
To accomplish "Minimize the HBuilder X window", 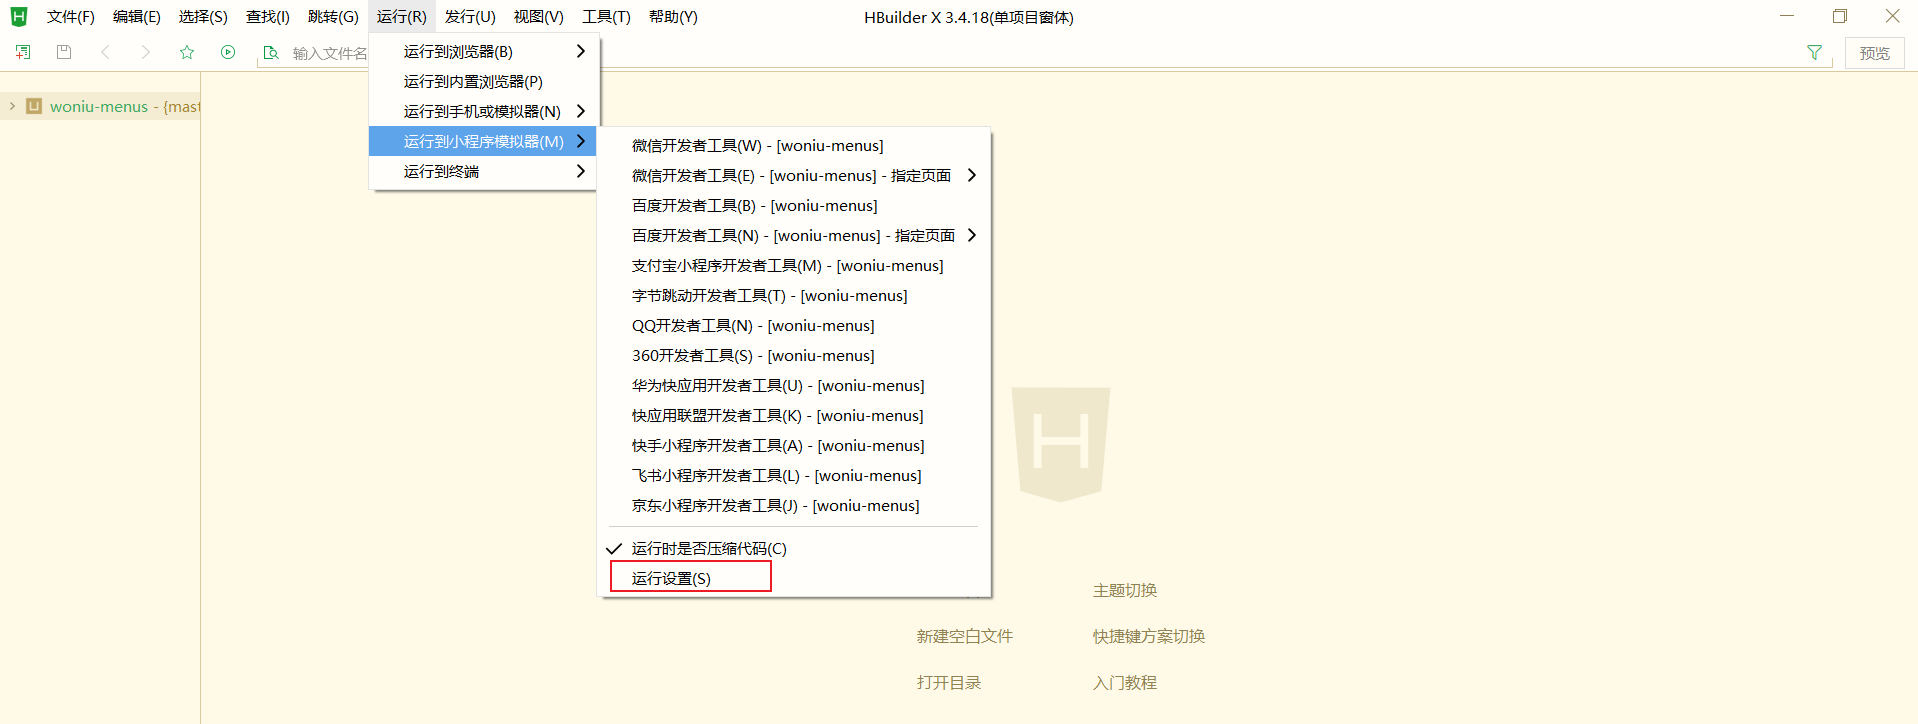I will click(1787, 16).
